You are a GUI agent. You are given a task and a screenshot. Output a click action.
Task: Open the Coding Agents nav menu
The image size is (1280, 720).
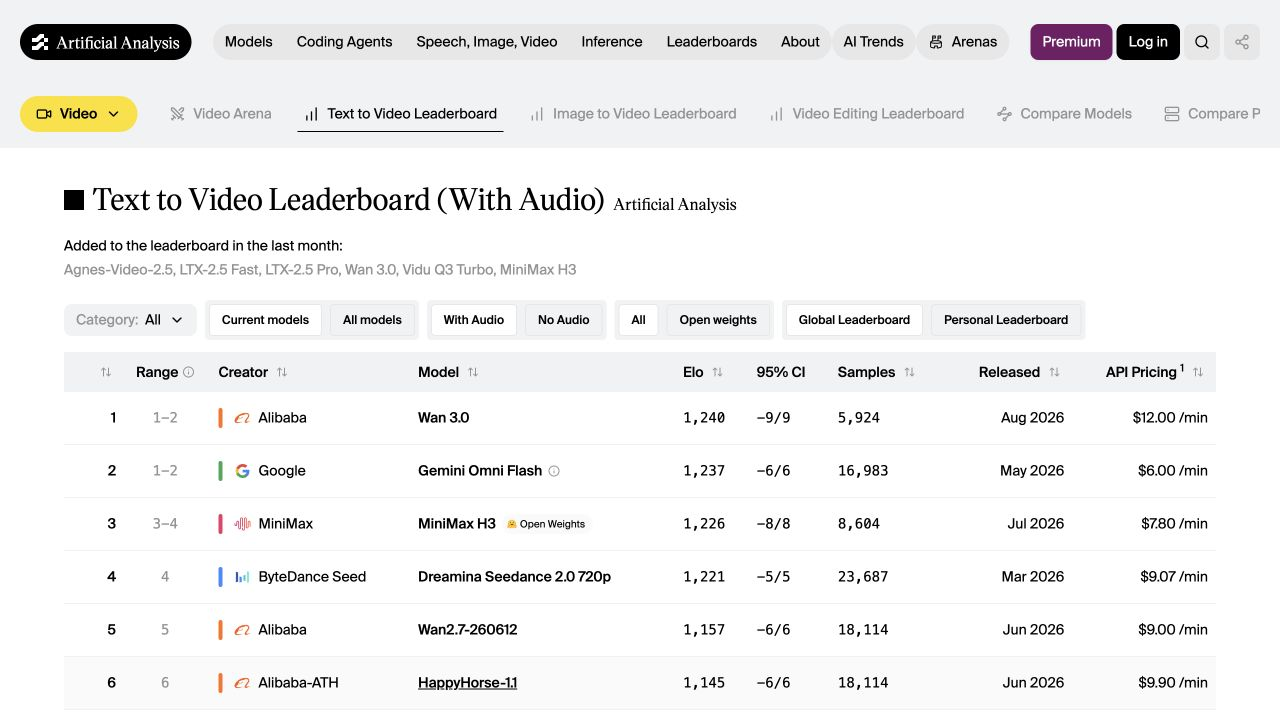coord(344,42)
